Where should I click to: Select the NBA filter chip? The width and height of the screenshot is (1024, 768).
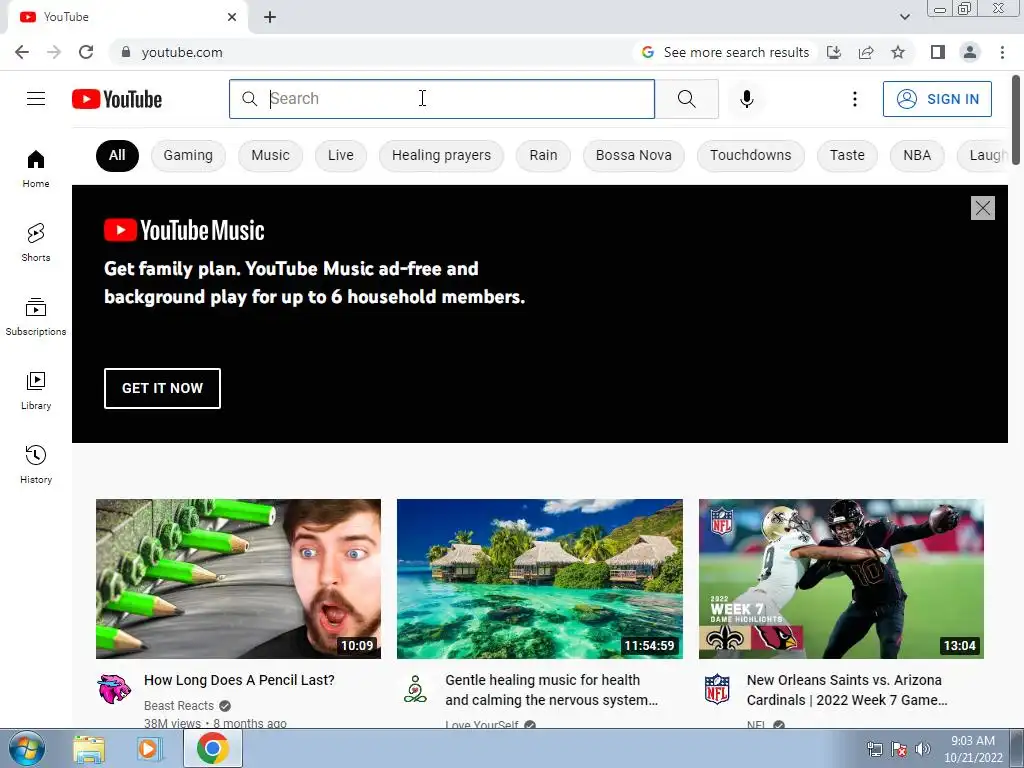(x=917, y=155)
